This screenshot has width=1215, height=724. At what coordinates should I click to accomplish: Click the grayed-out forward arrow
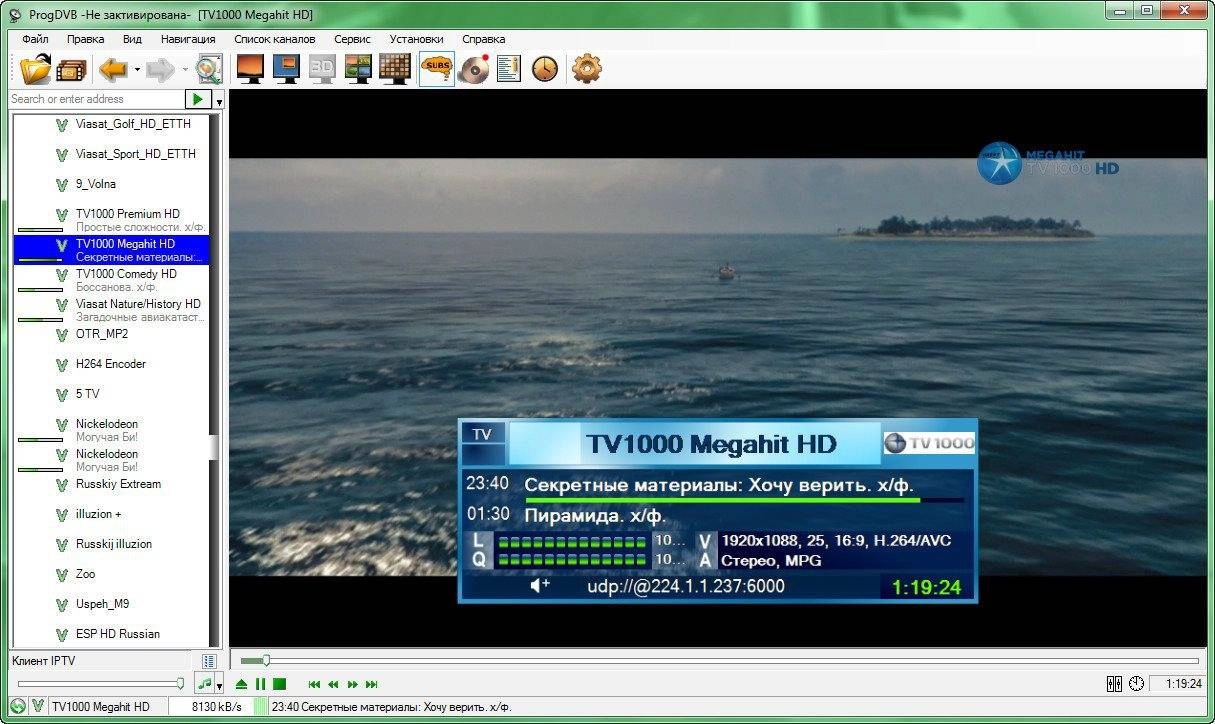pyautogui.click(x=160, y=69)
